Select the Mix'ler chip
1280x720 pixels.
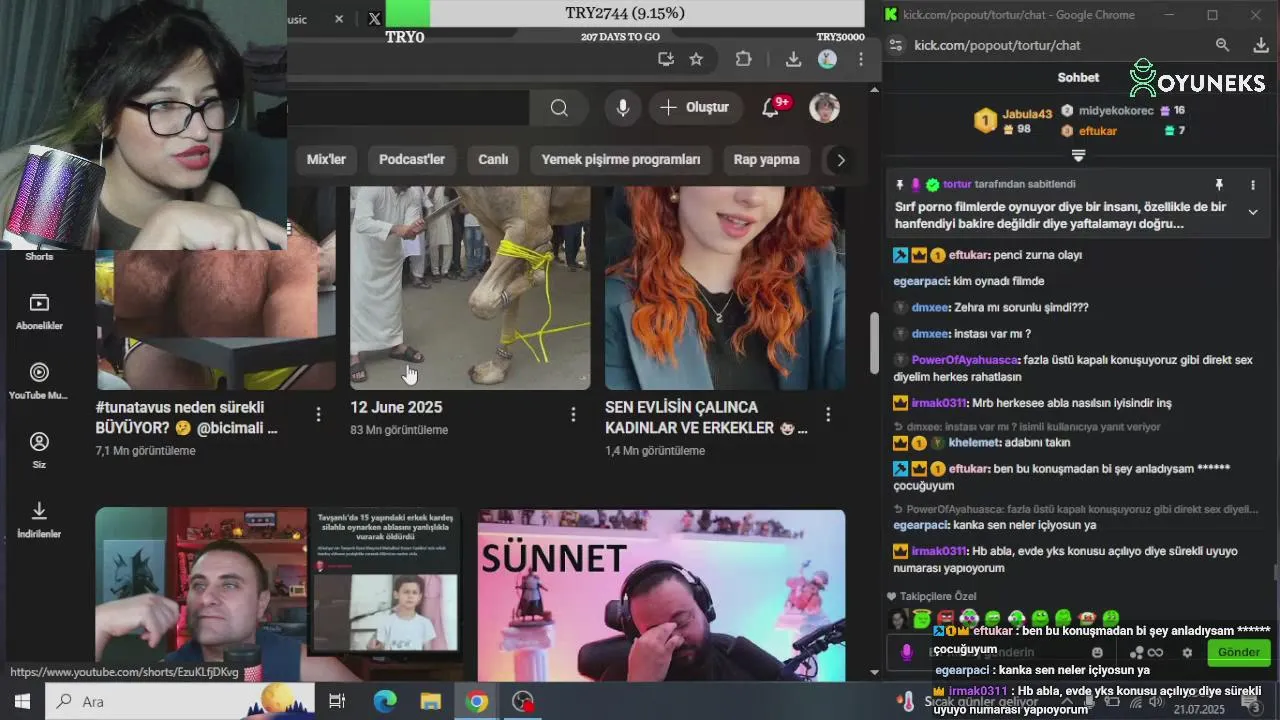[326, 160]
